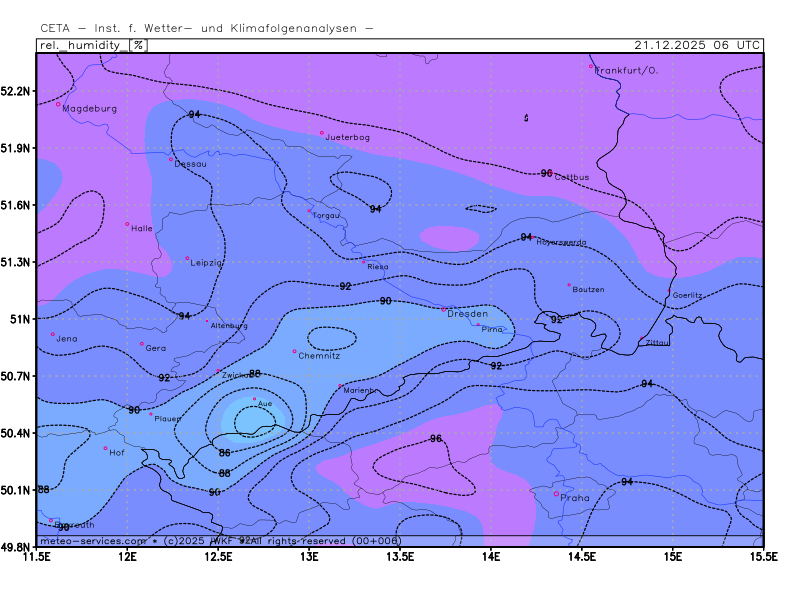This screenshot has width=800, height=600.
Task: Click the % unit box
Action: click(139, 45)
